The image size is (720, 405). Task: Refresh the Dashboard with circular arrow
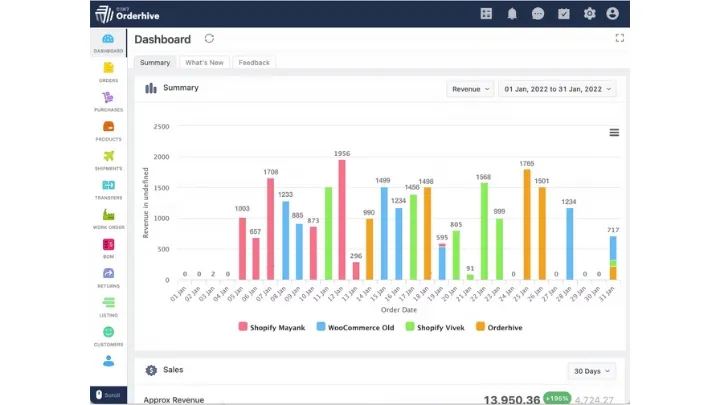[x=209, y=39]
